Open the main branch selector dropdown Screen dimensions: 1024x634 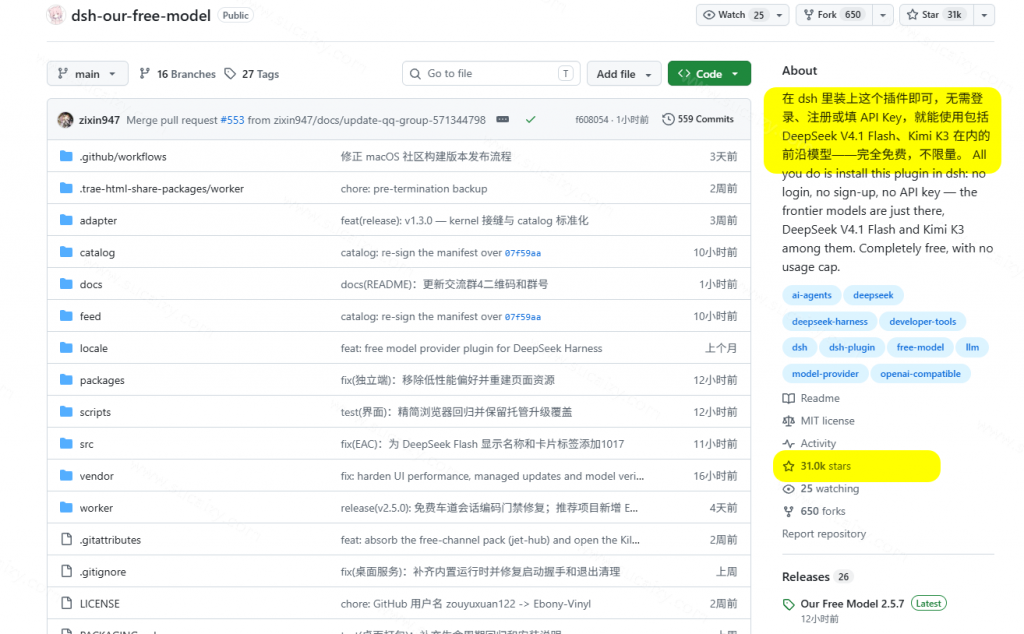(88, 74)
